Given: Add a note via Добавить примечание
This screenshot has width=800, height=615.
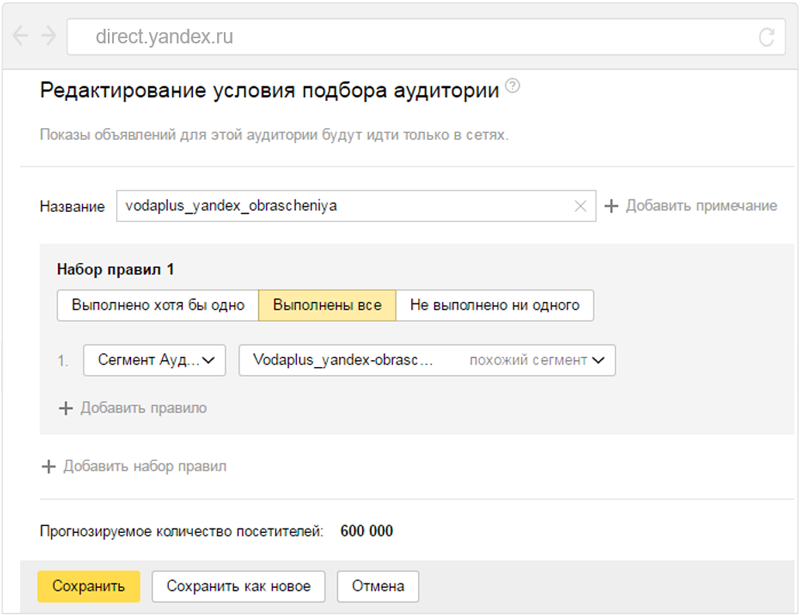Looking at the screenshot, I should (x=691, y=206).
